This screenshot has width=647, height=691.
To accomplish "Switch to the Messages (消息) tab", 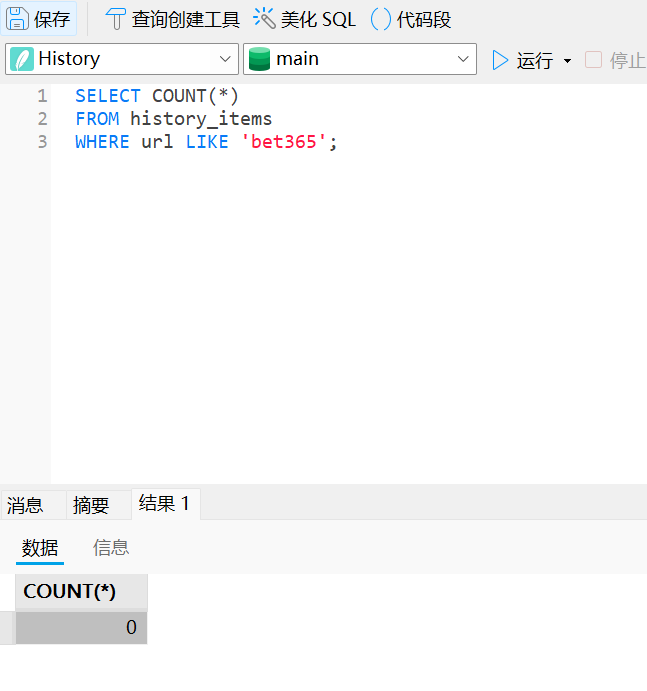I will click(x=33, y=505).
